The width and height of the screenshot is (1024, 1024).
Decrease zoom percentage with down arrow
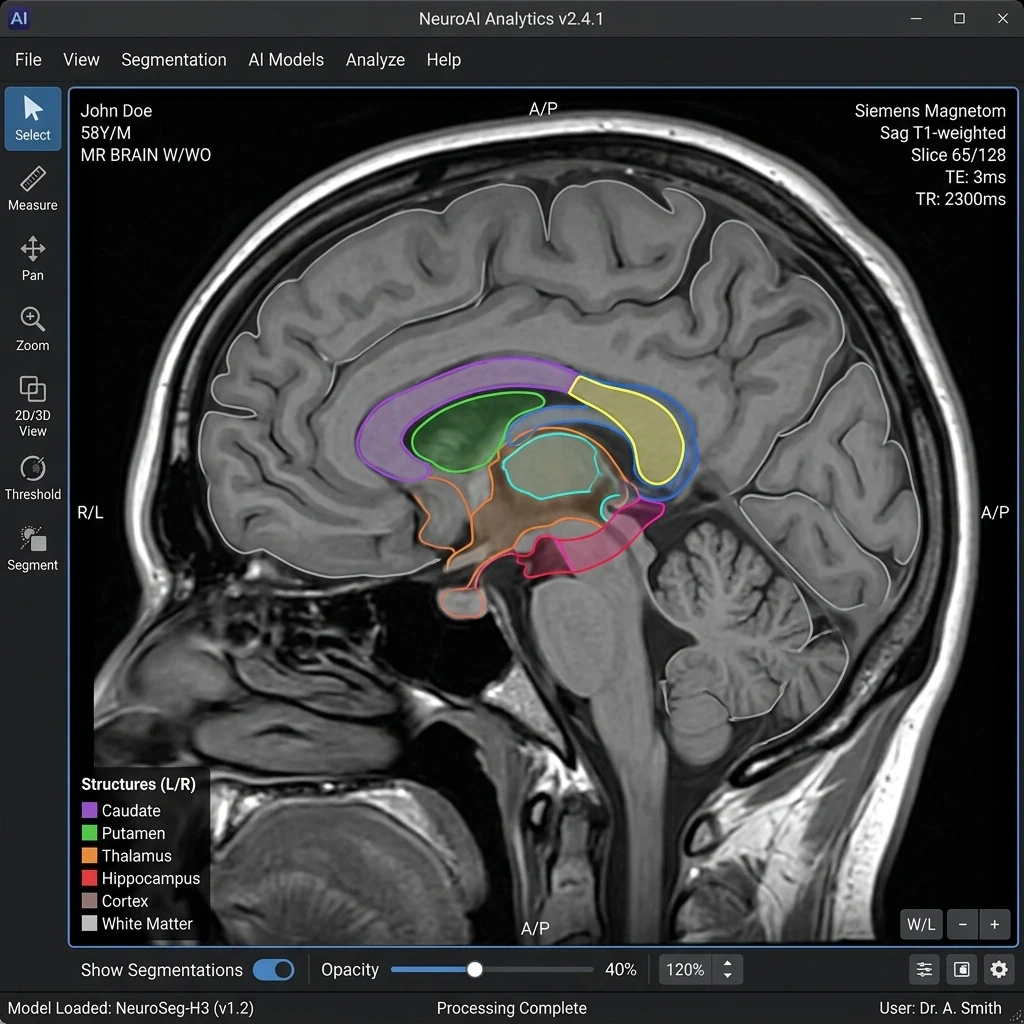click(728, 976)
